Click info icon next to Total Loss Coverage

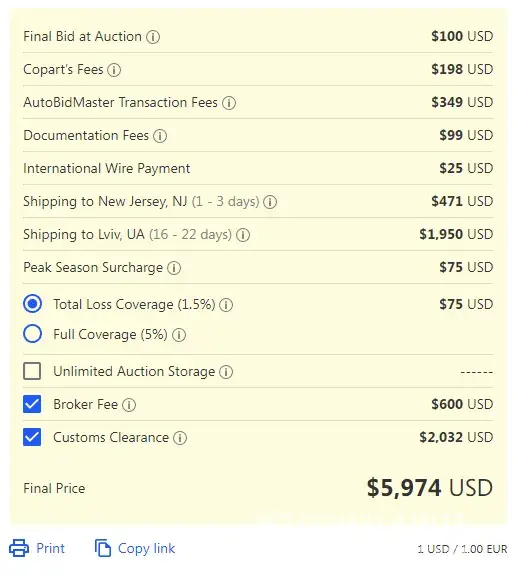[226, 305]
